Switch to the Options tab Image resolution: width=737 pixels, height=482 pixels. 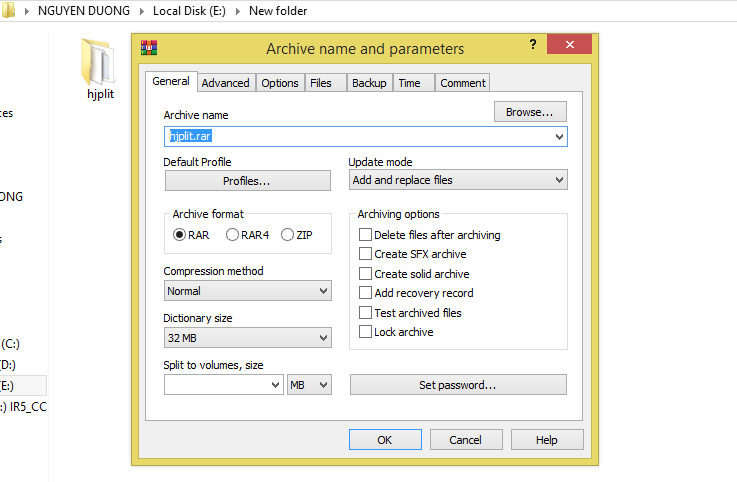[x=280, y=83]
